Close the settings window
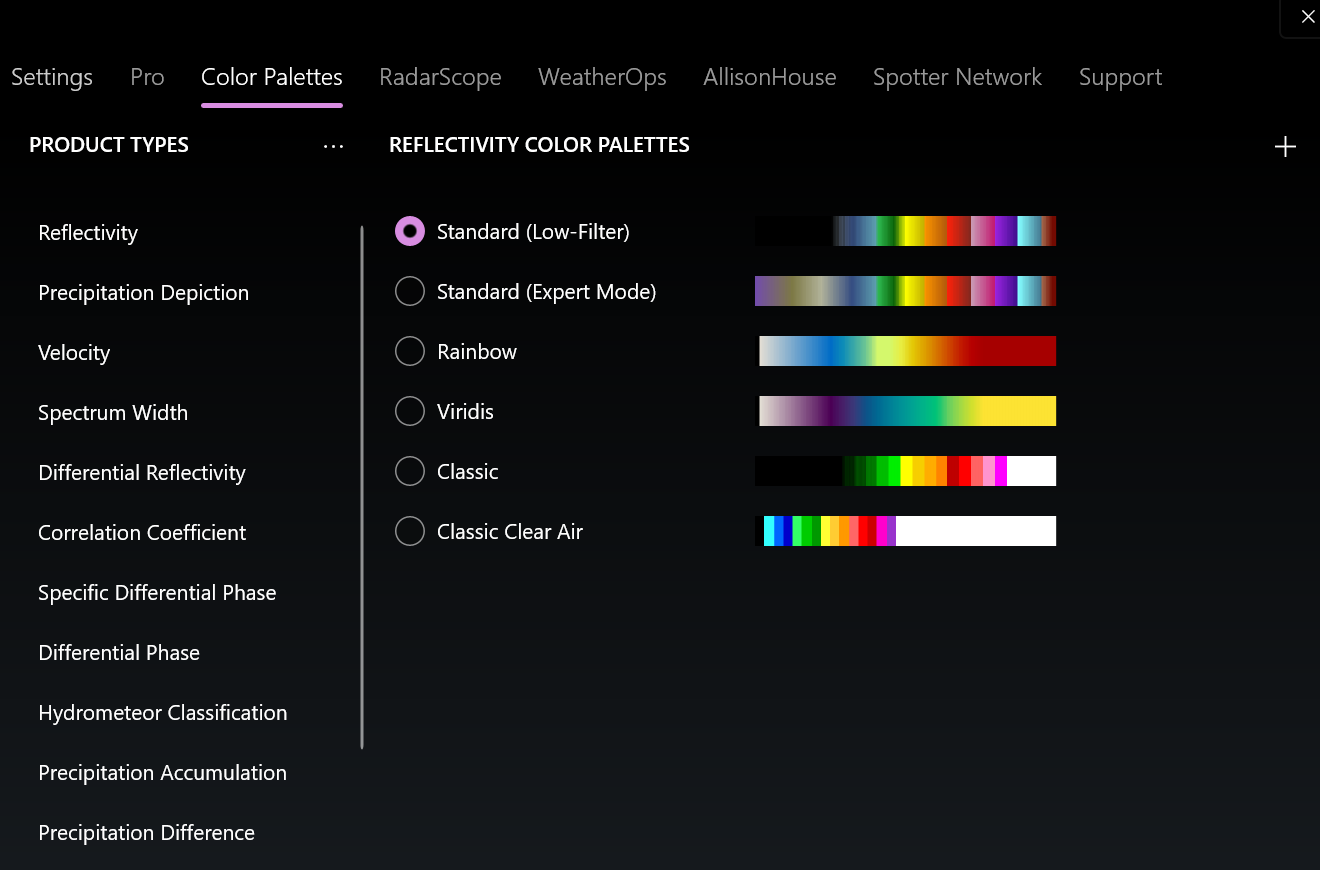 [1307, 17]
